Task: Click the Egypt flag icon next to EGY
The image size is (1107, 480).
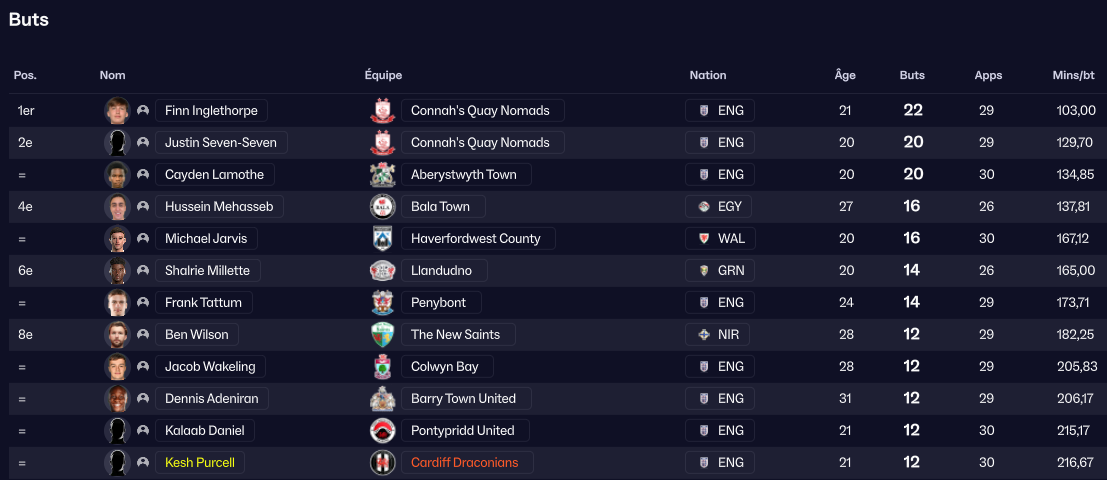Action: [x=704, y=207]
